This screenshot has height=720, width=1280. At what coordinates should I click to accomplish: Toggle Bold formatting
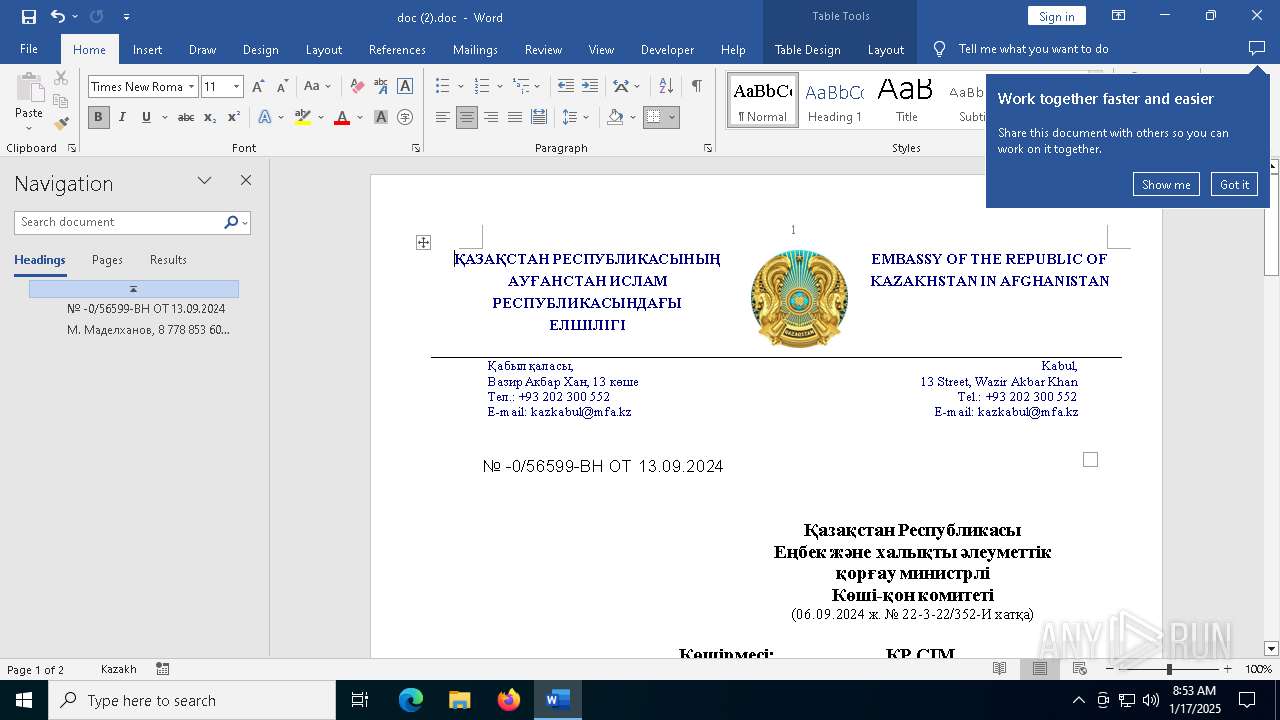pos(98,117)
